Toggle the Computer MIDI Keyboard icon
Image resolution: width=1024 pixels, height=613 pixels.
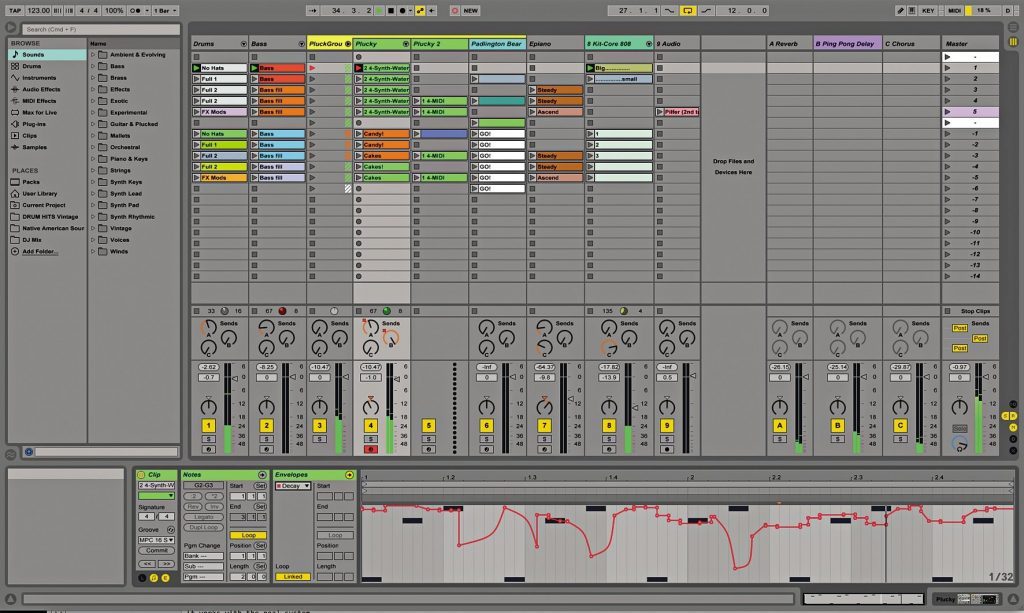coord(912,10)
